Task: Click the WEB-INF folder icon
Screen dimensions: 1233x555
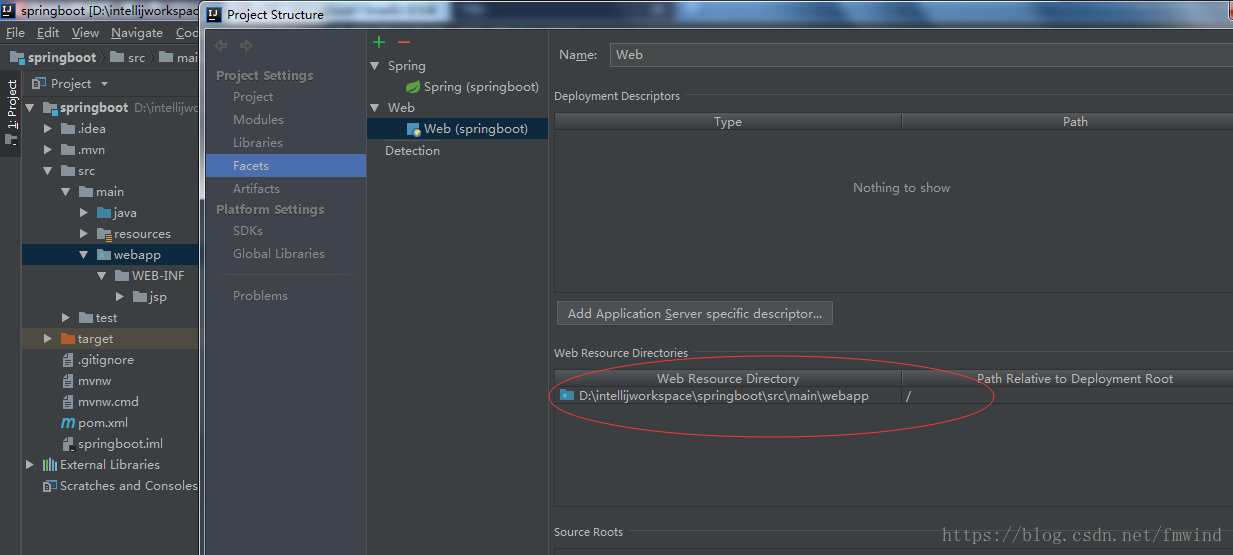Action: [122, 276]
